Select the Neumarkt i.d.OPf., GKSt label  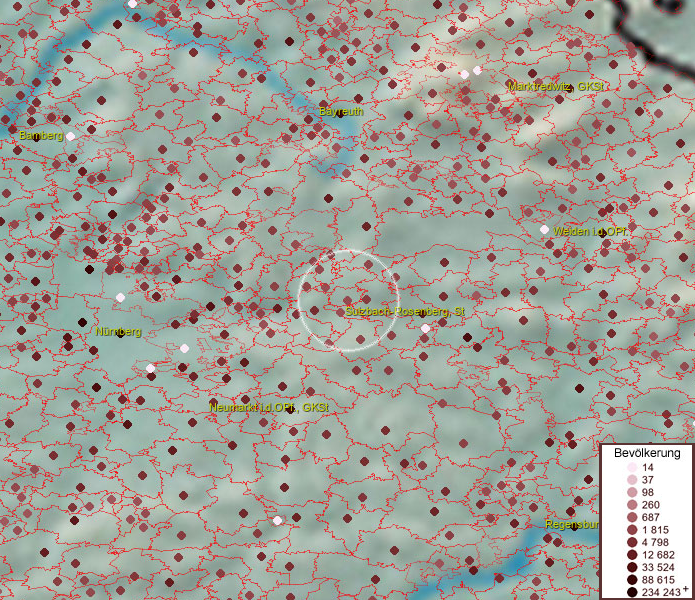[269, 408]
